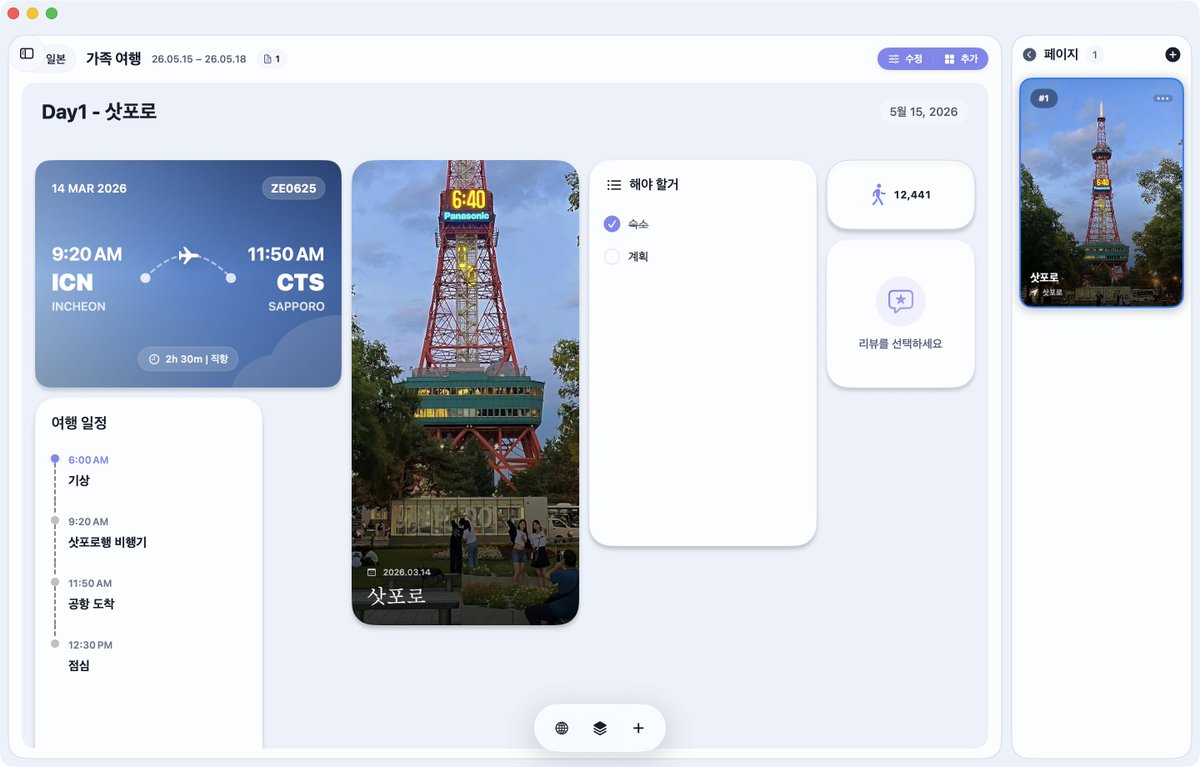This screenshot has height=767, width=1200.
Task: Open the Sapporo tower photo card
Action: pyautogui.click(x=465, y=393)
